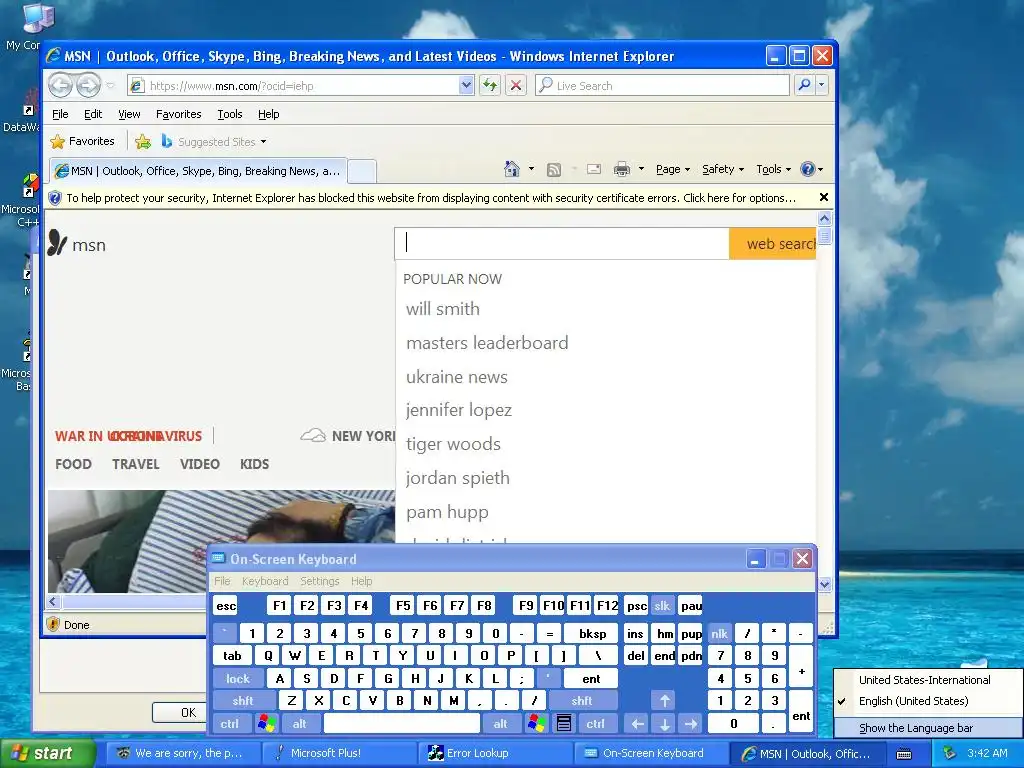Image resolution: width=1024 pixels, height=768 pixels.
Task: Click the RSS Feeds icon
Action: pyautogui.click(x=554, y=170)
